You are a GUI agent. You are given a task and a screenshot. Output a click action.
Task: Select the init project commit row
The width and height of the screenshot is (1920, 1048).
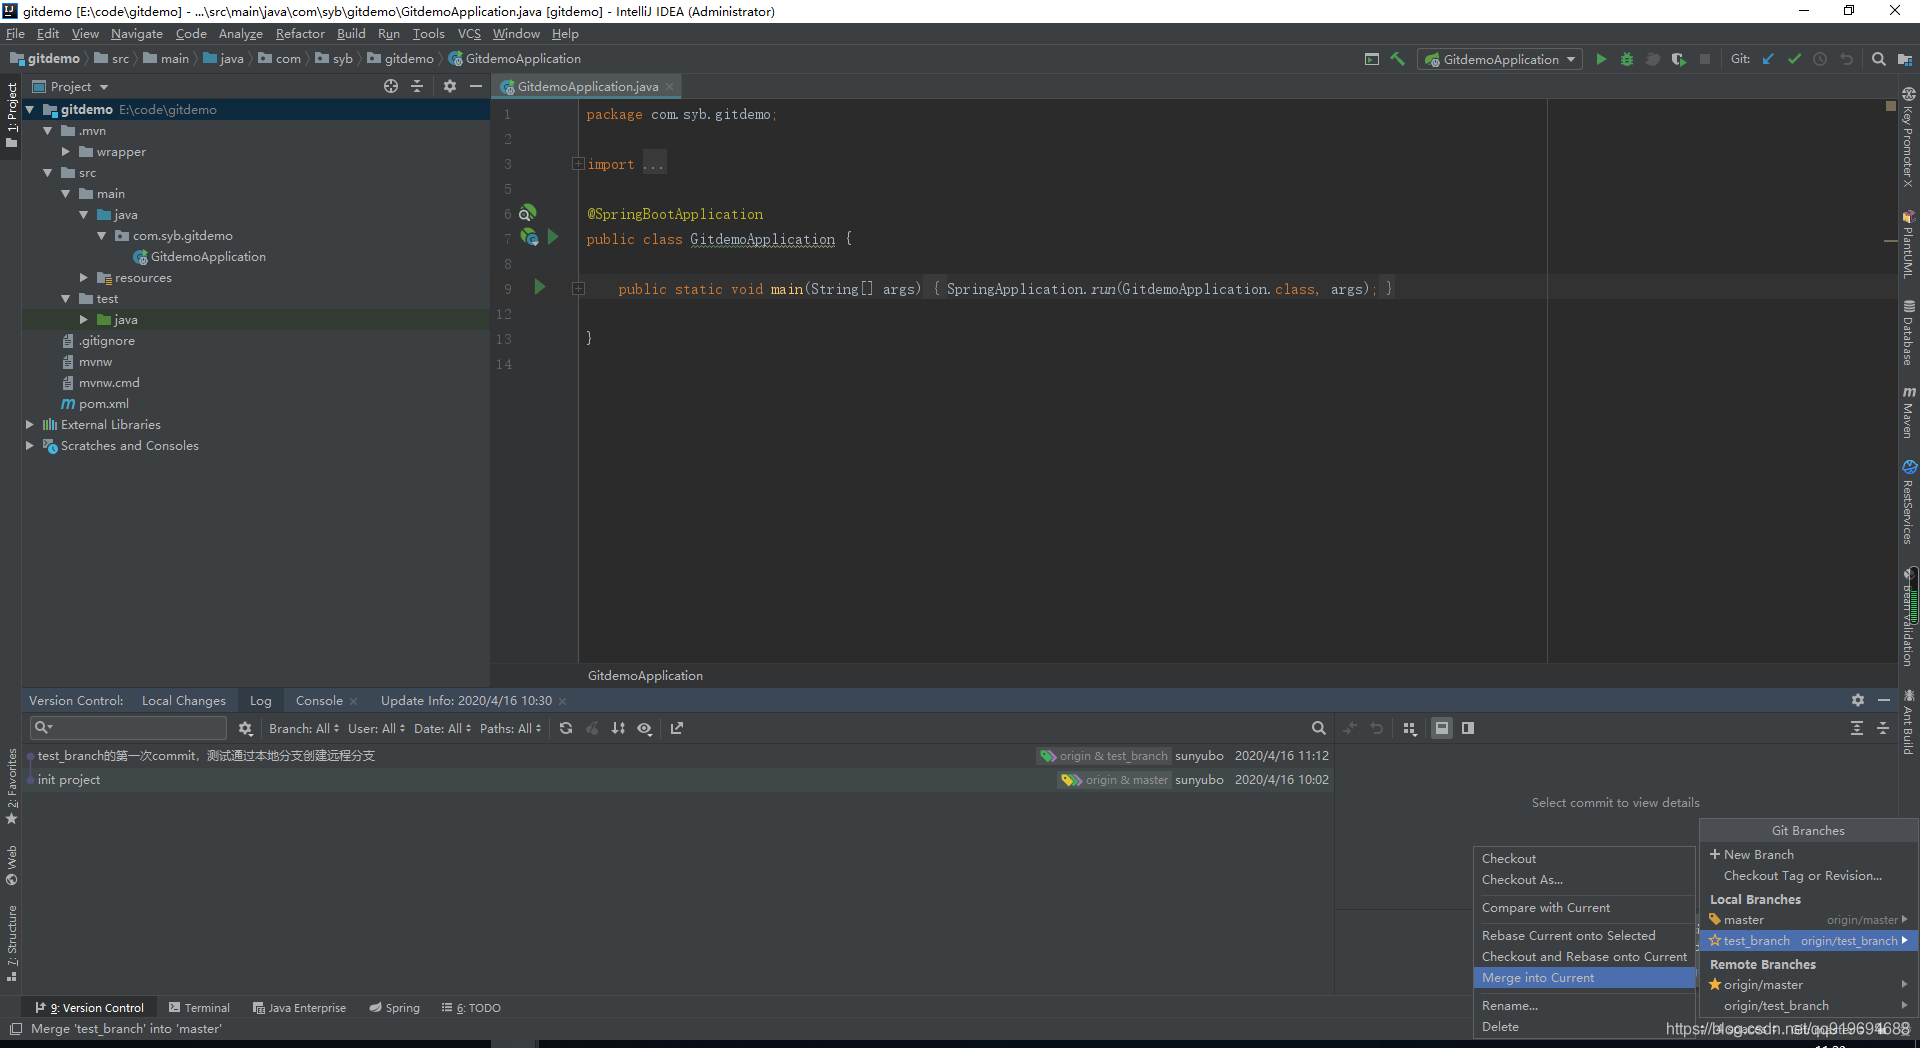680,779
